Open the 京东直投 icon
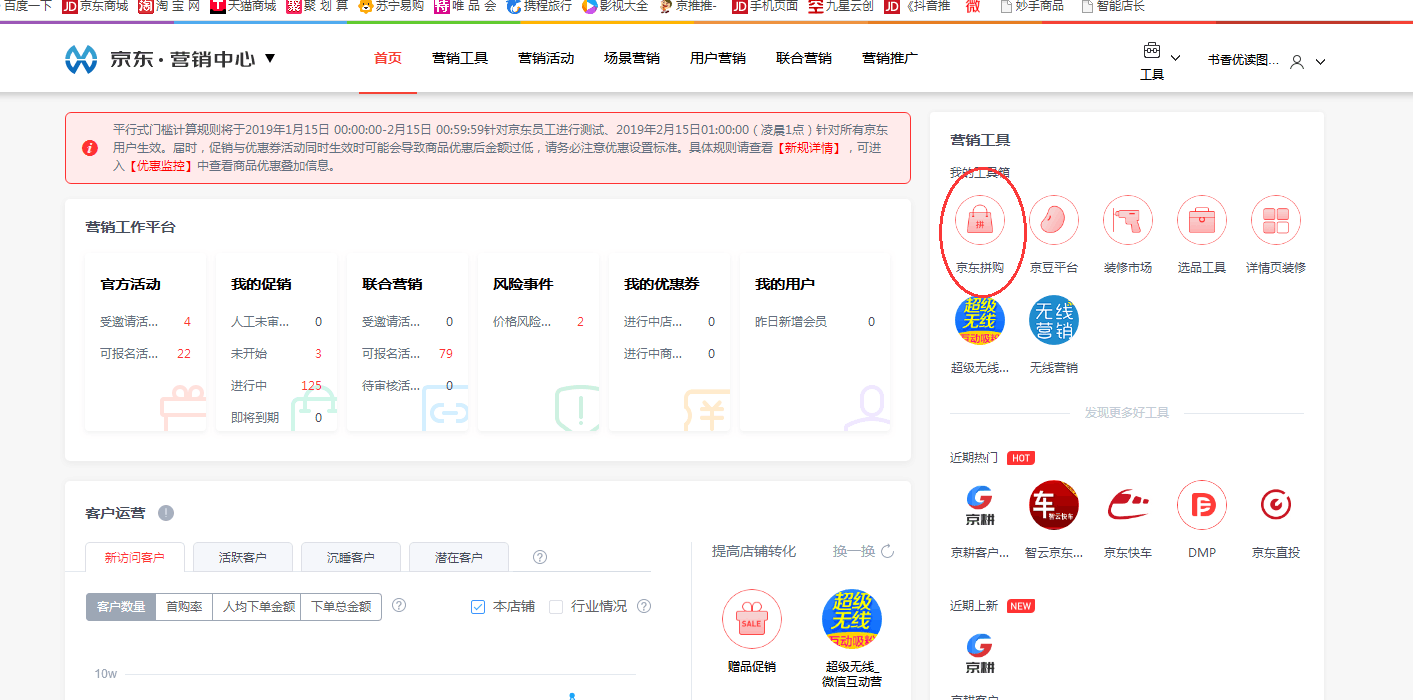 coord(1275,505)
